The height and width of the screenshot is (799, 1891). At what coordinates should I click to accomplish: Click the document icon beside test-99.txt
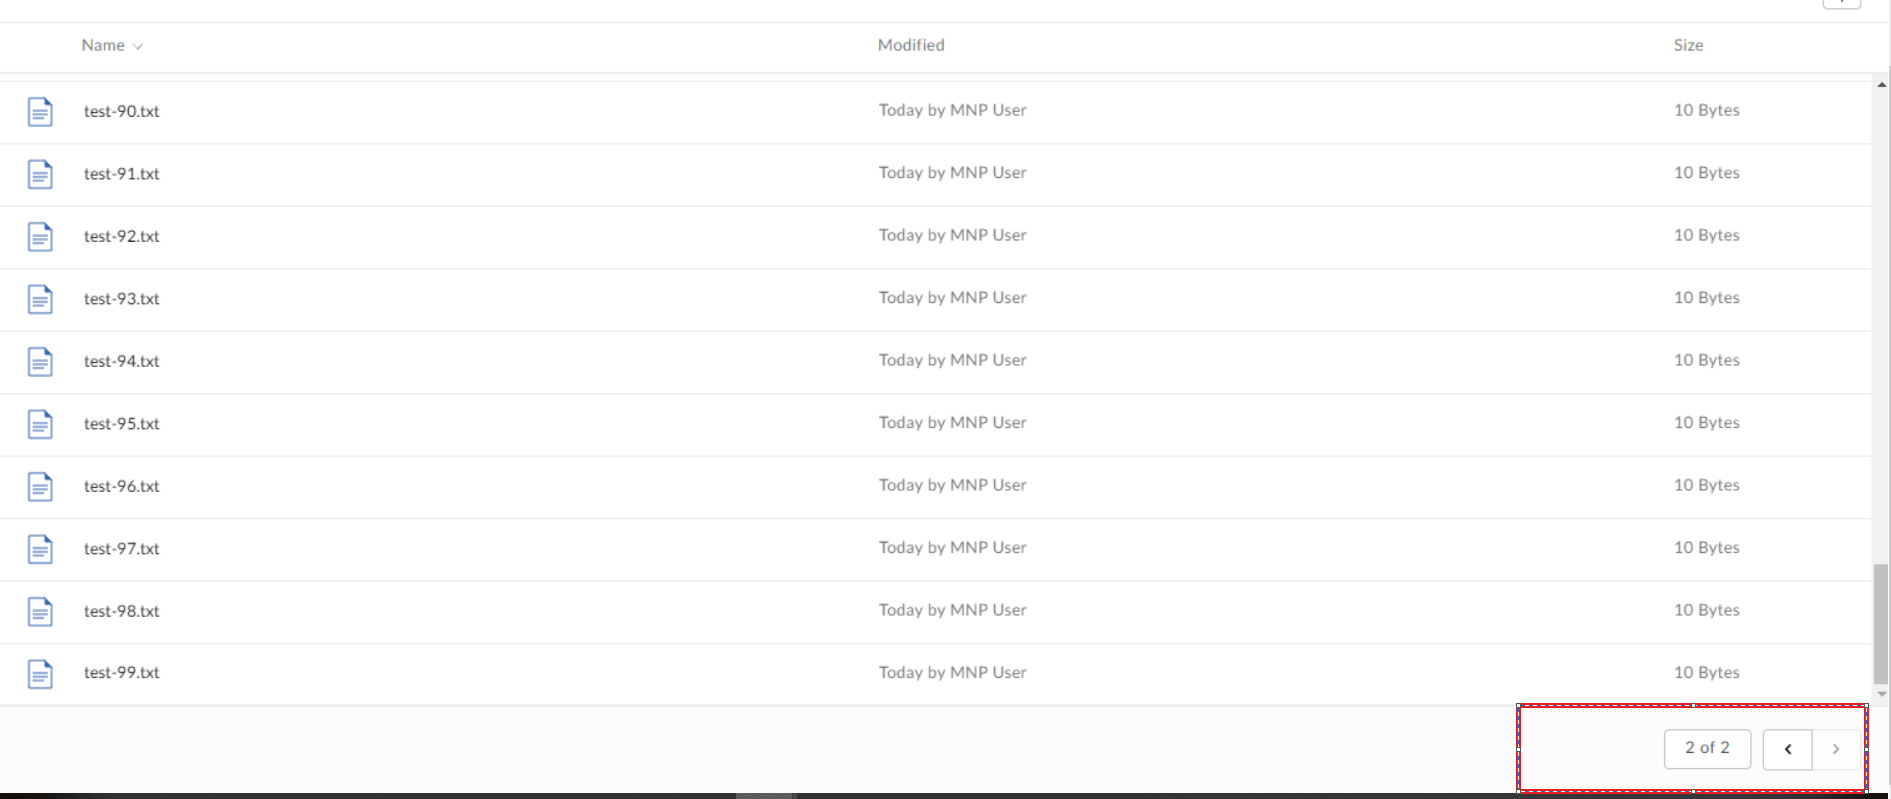tap(40, 673)
